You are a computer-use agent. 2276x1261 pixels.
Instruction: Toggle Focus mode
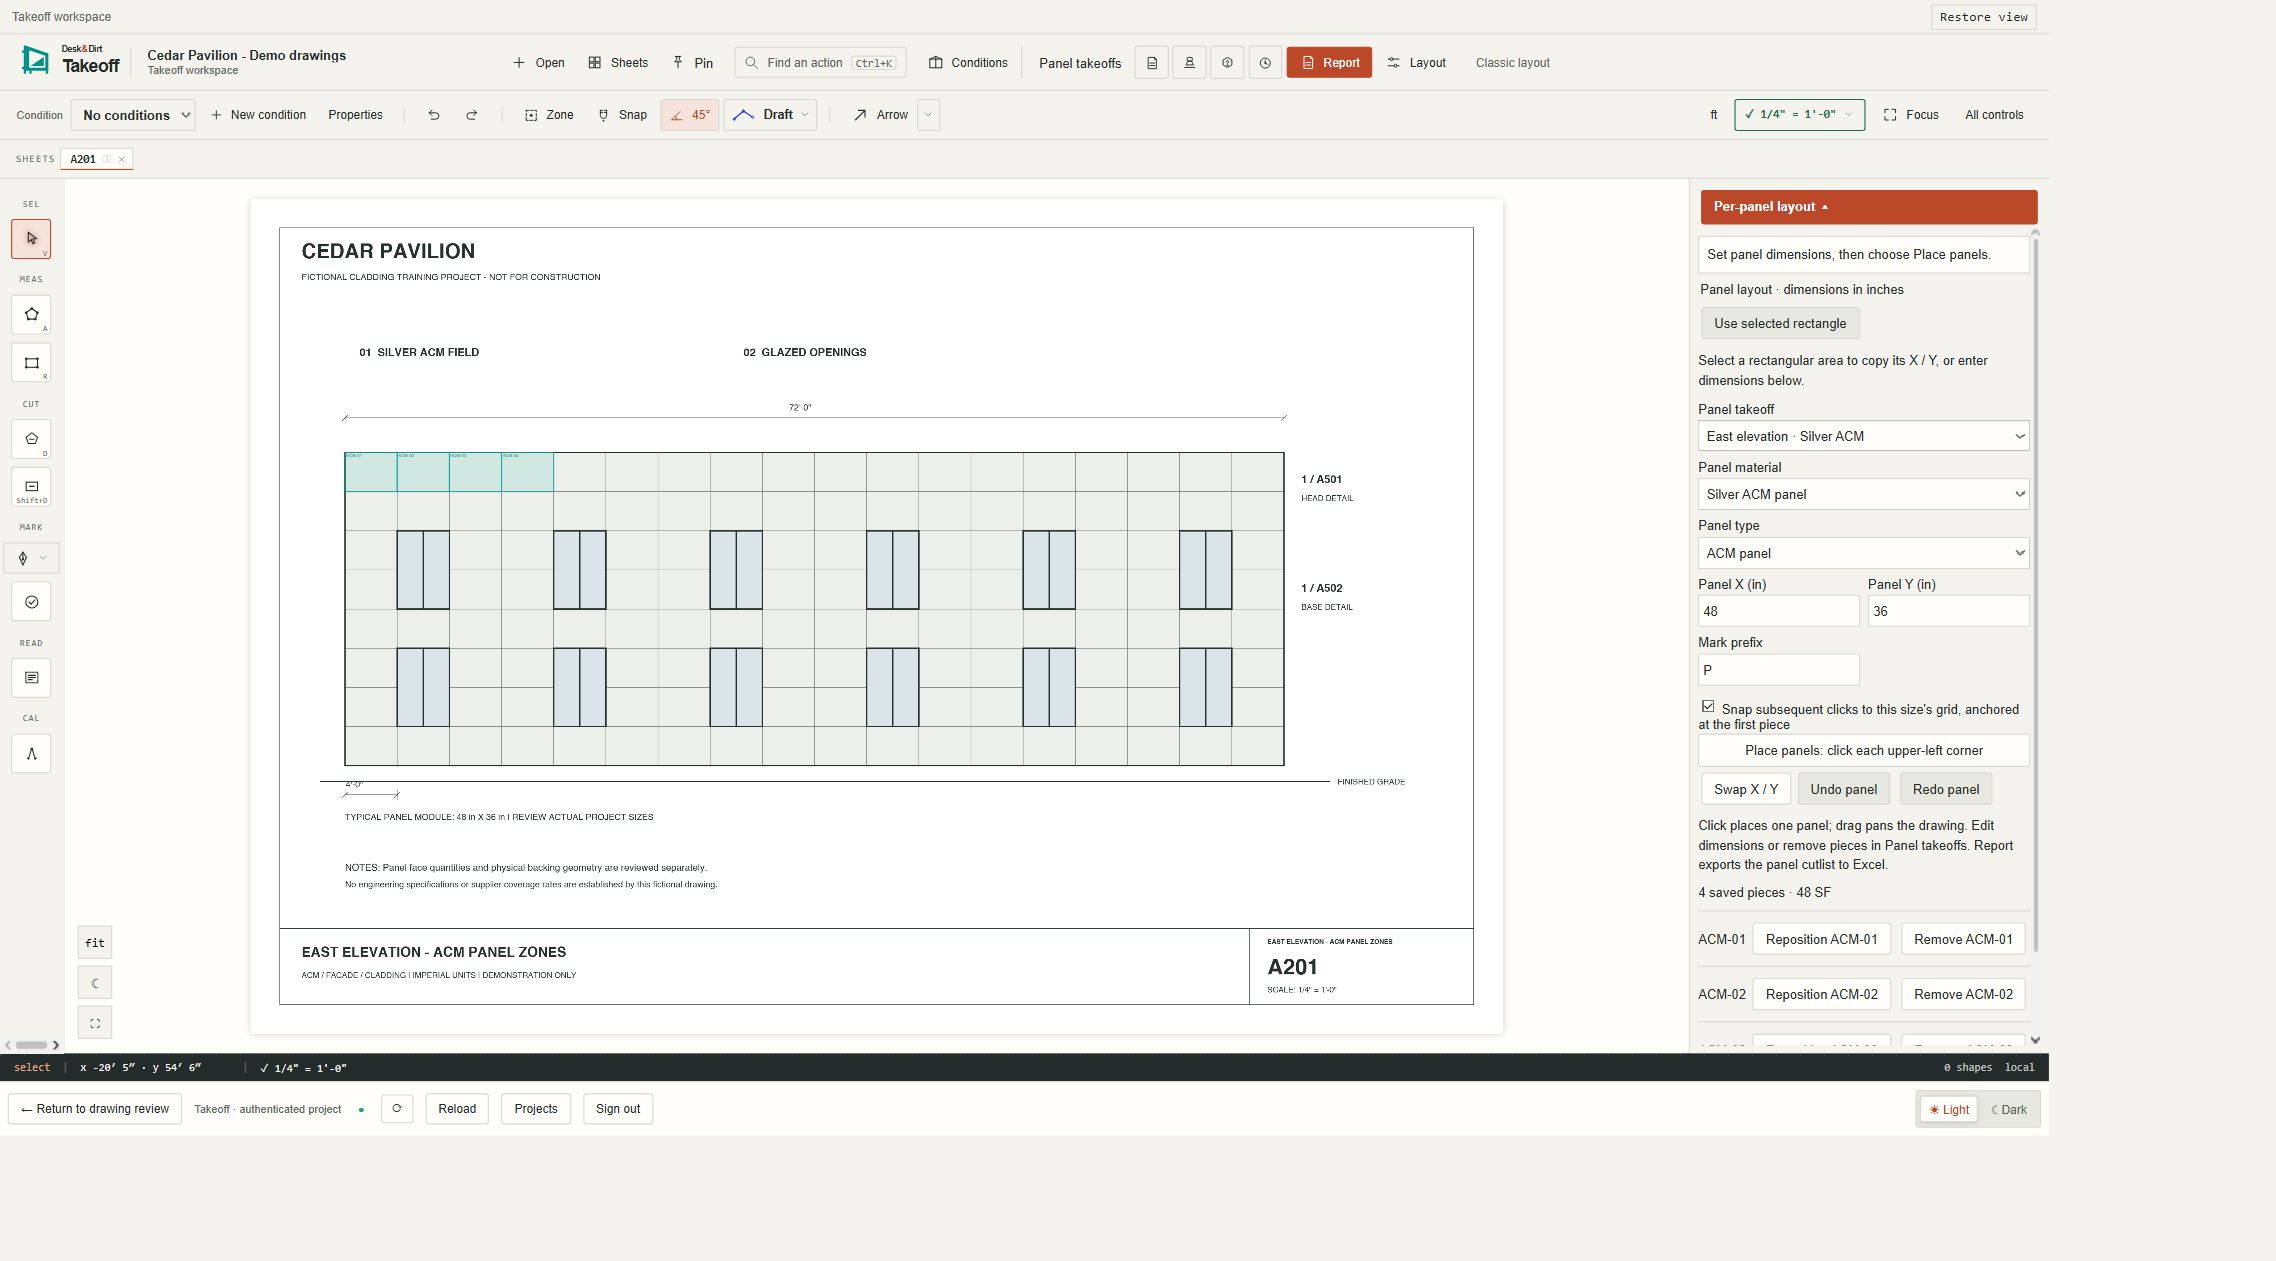tap(1911, 115)
